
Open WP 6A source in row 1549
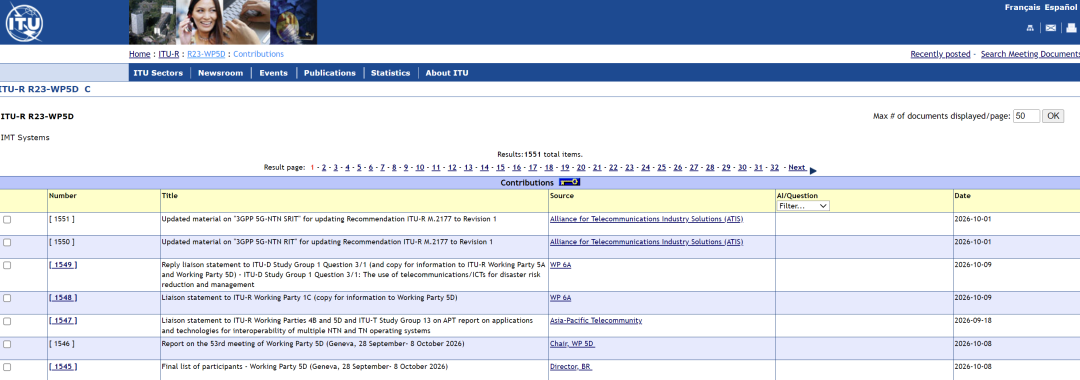561,264
